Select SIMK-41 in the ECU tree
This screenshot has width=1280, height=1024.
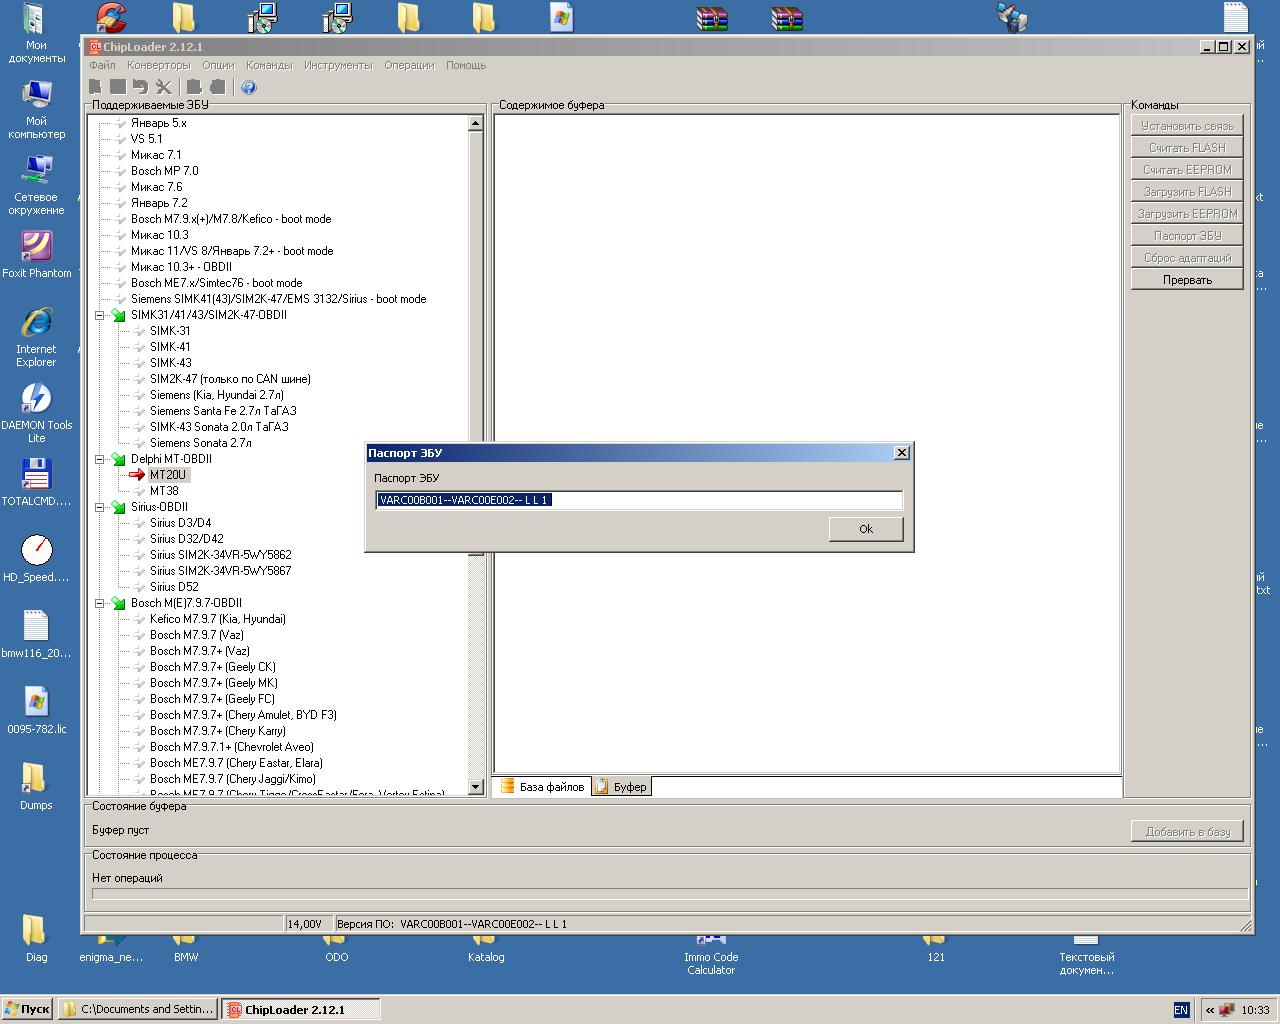click(170, 347)
